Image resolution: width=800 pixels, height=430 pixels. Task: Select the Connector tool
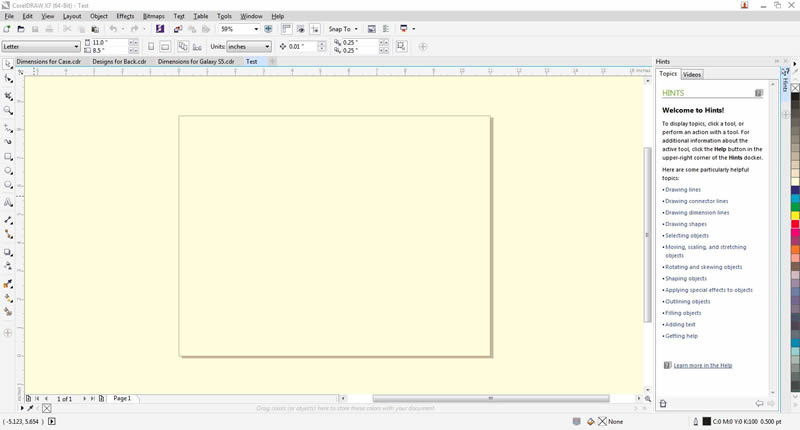point(8,234)
